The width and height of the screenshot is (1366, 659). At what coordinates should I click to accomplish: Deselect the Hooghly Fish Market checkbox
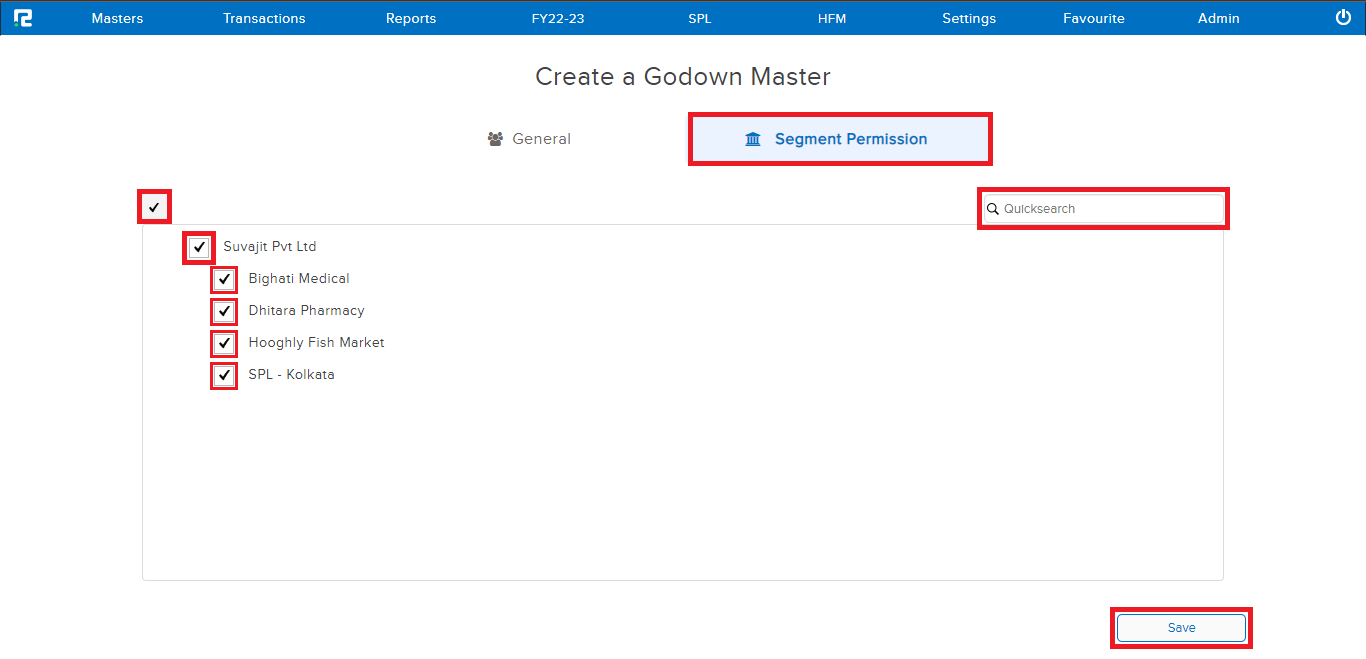click(x=224, y=343)
